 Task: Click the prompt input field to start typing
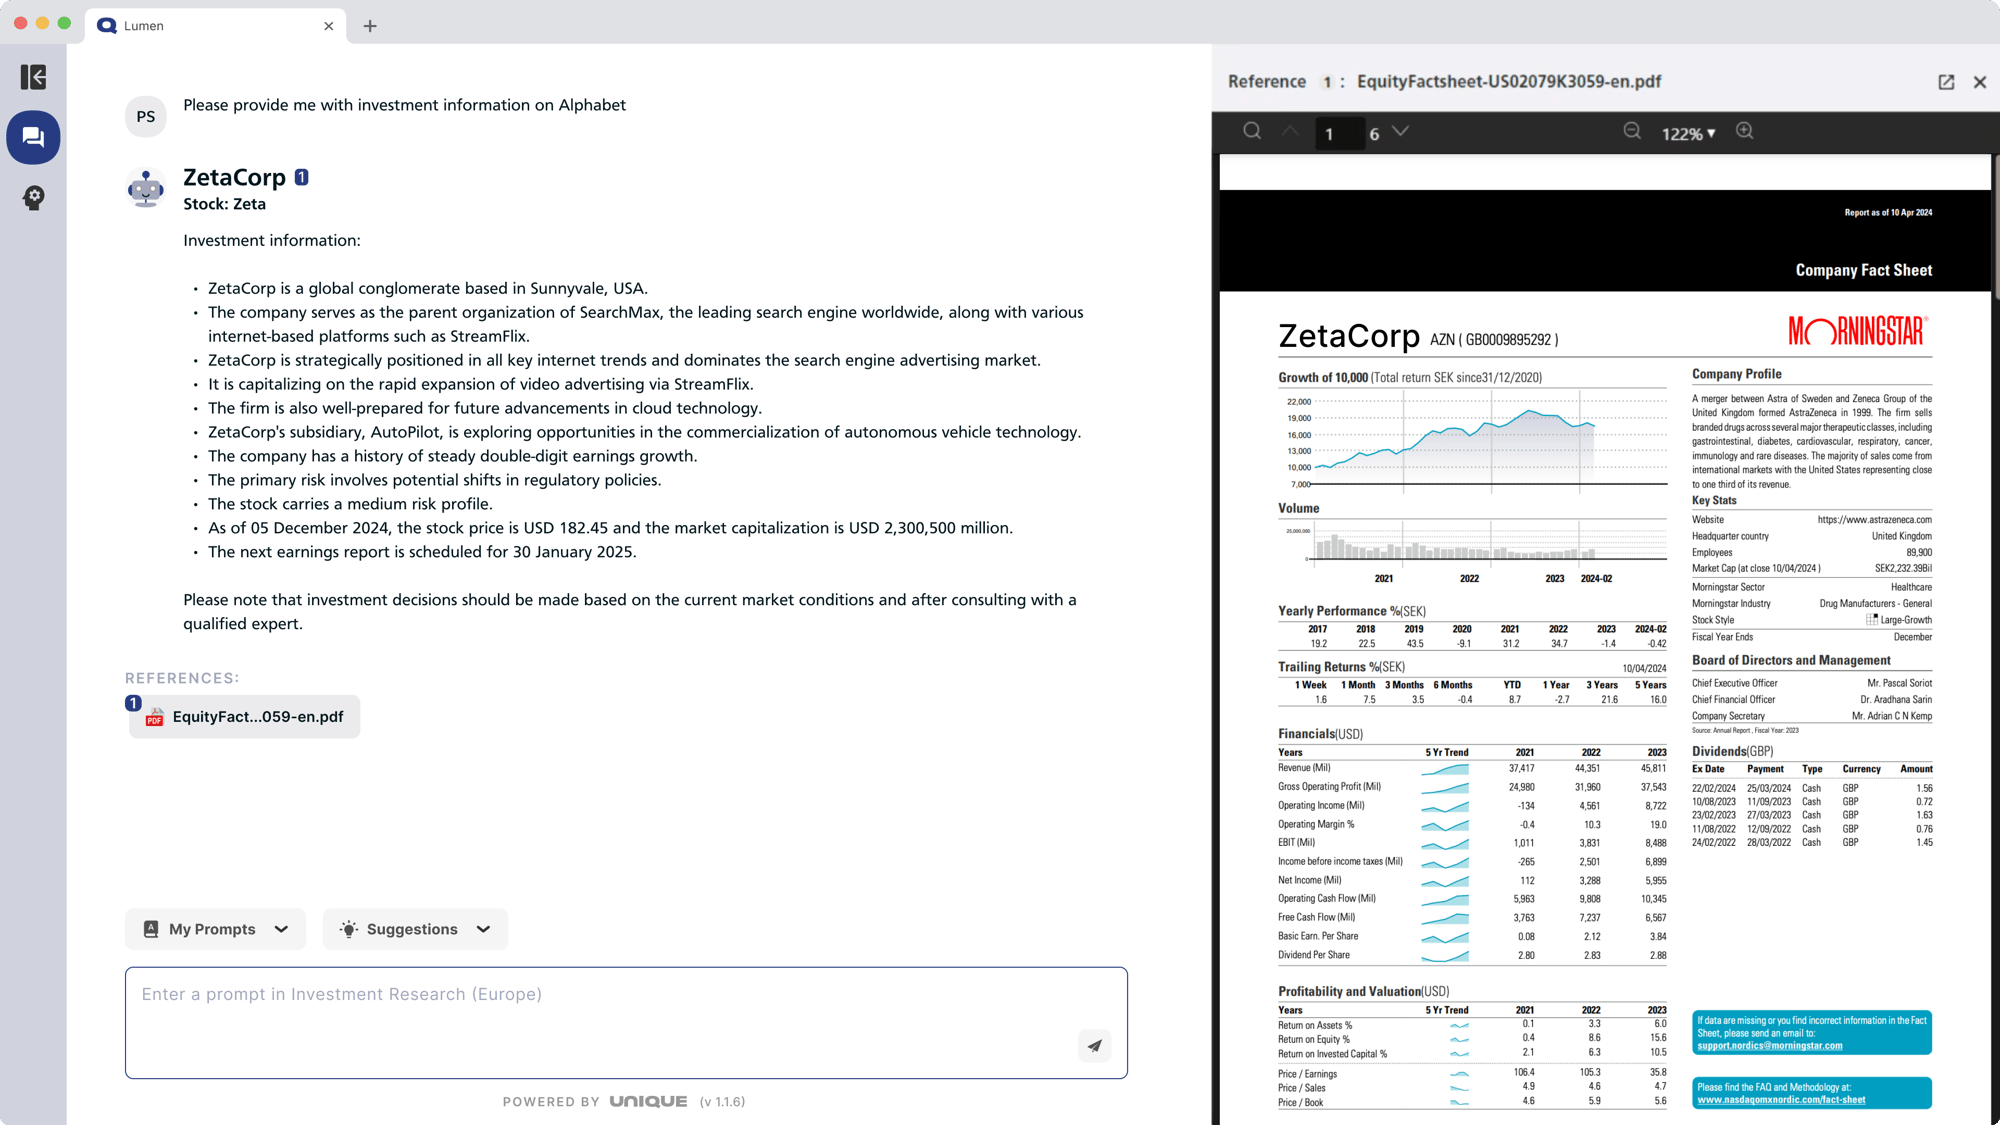(625, 1022)
